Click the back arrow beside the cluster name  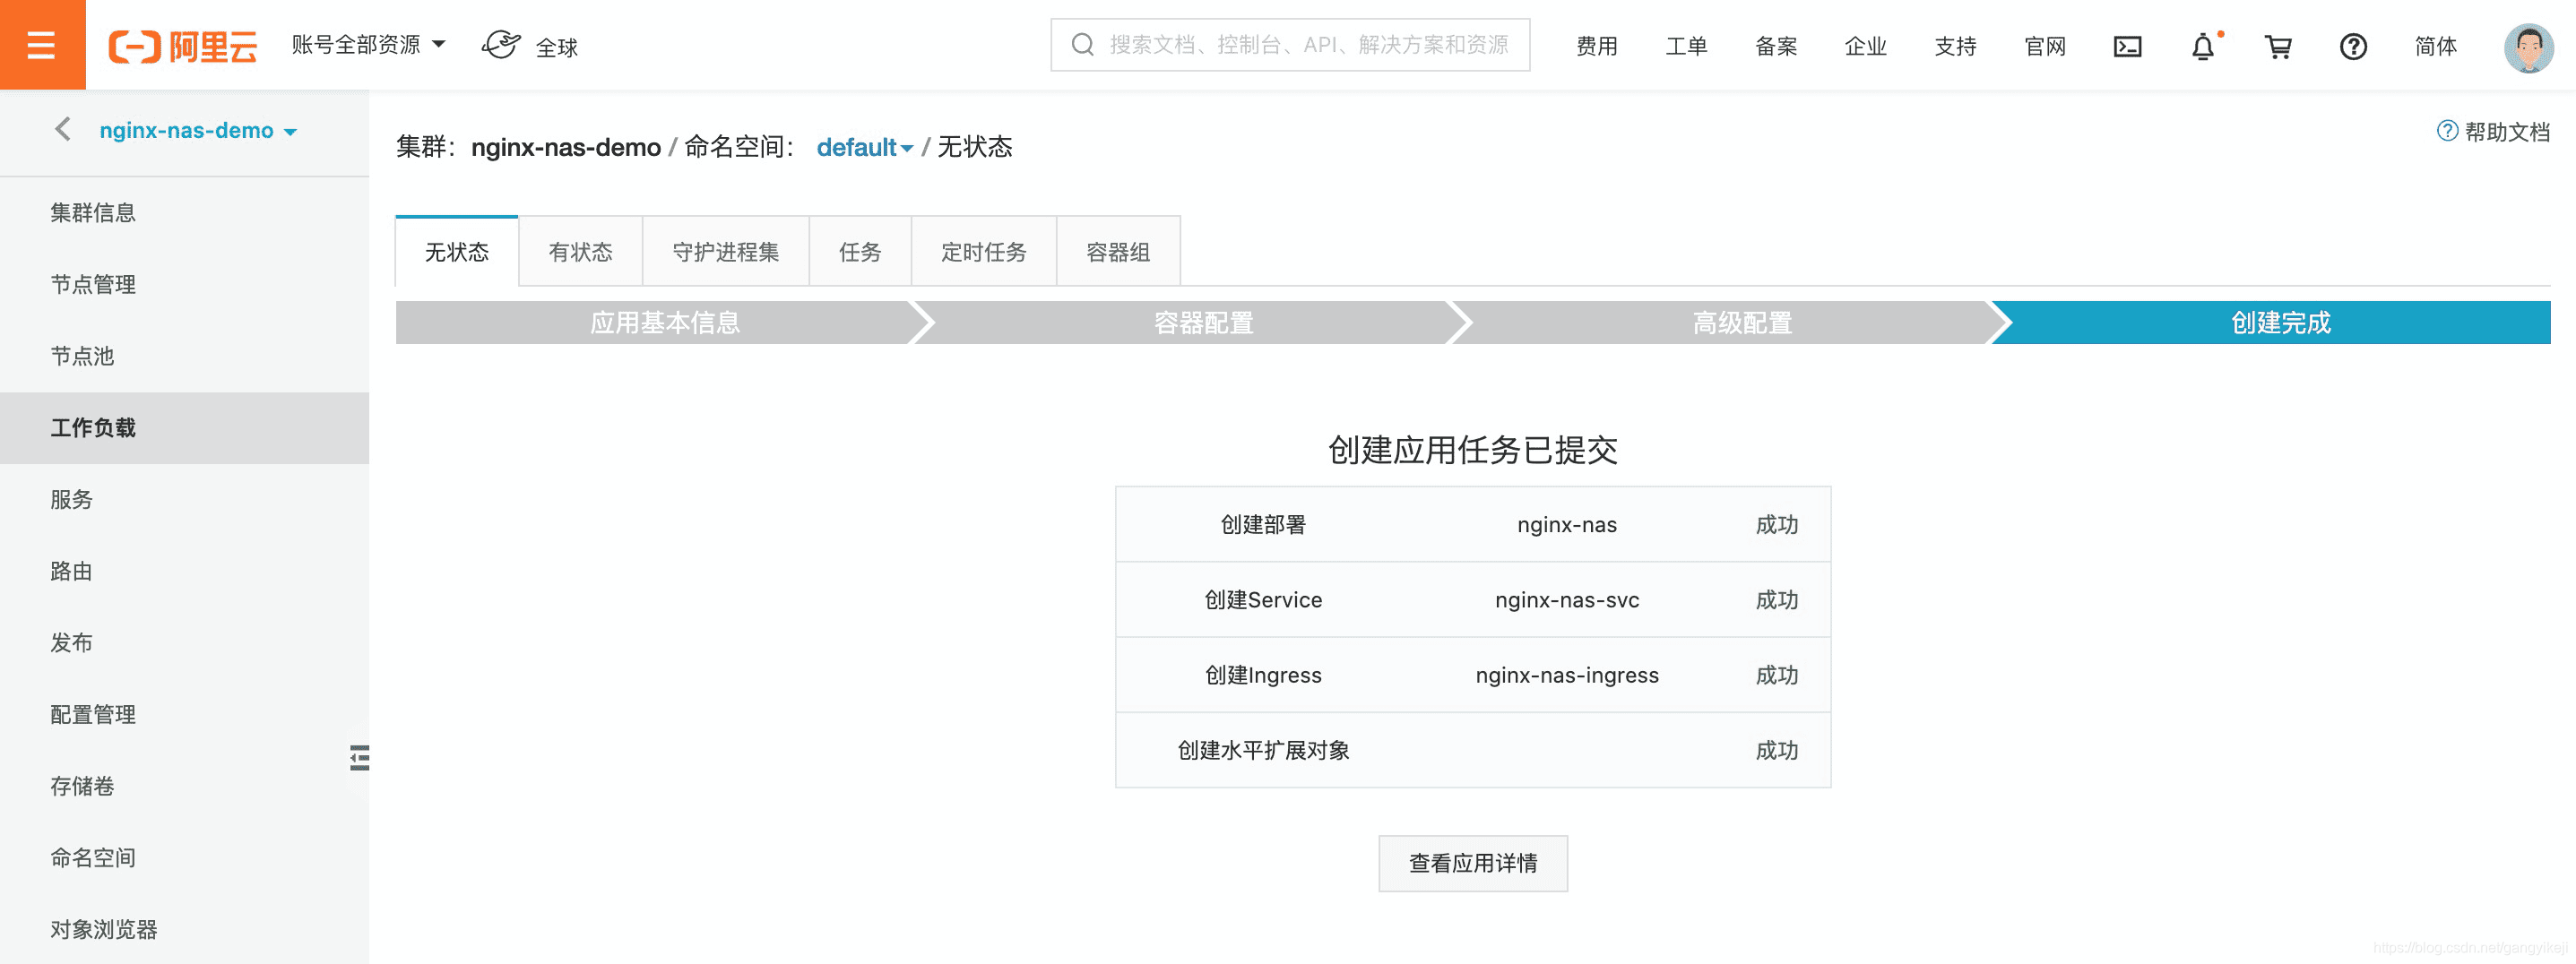[62, 130]
